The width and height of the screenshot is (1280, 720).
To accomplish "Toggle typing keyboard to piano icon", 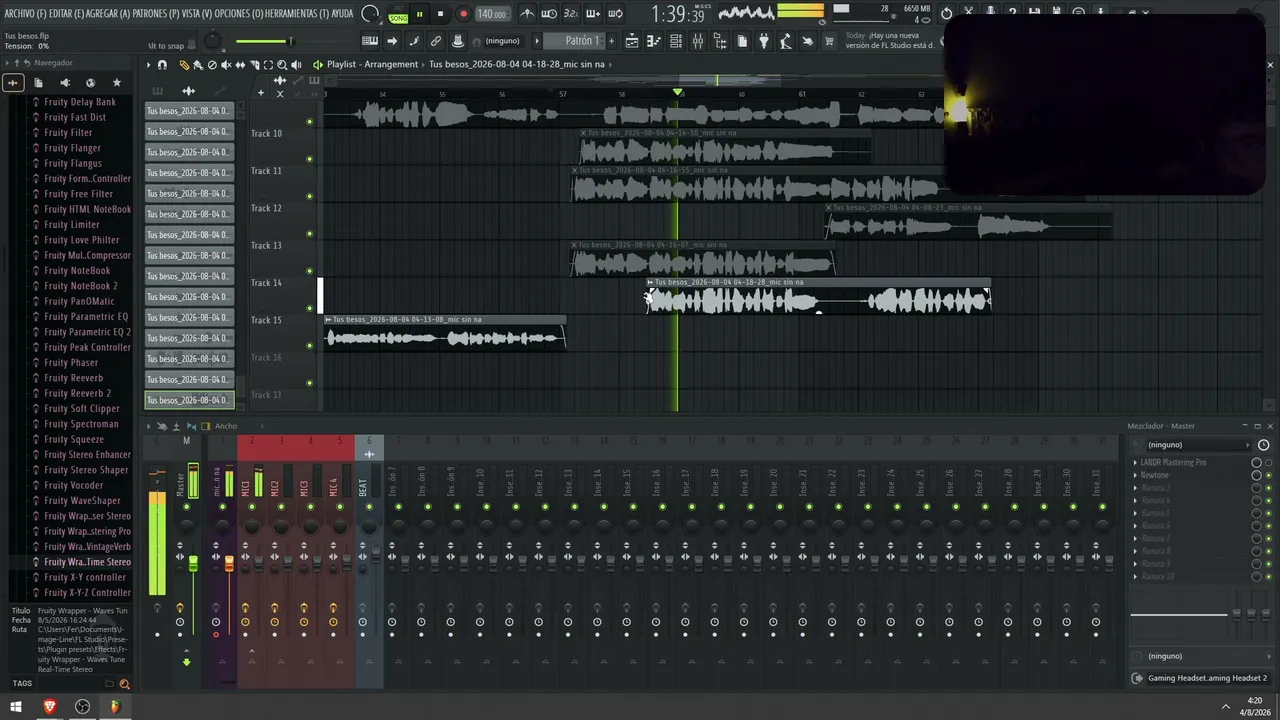I will [x=369, y=41].
